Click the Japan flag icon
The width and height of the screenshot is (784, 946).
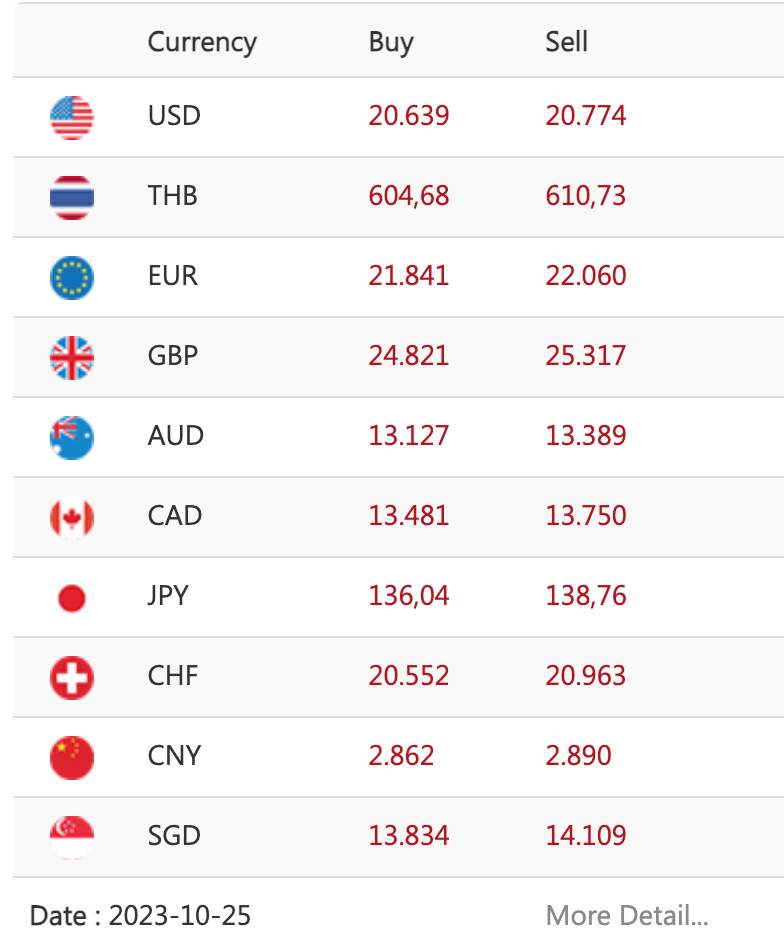[72, 598]
